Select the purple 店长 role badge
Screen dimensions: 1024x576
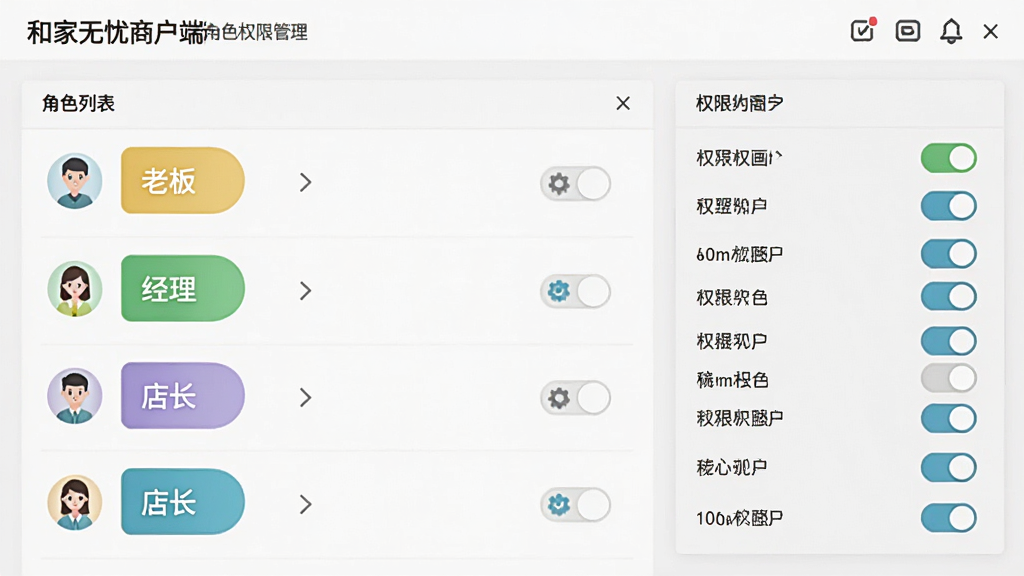pyautogui.click(x=183, y=396)
